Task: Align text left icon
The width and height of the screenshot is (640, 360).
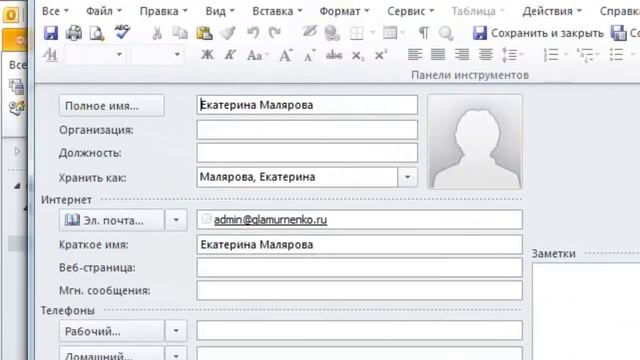Action: pyautogui.click(x=415, y=54)
